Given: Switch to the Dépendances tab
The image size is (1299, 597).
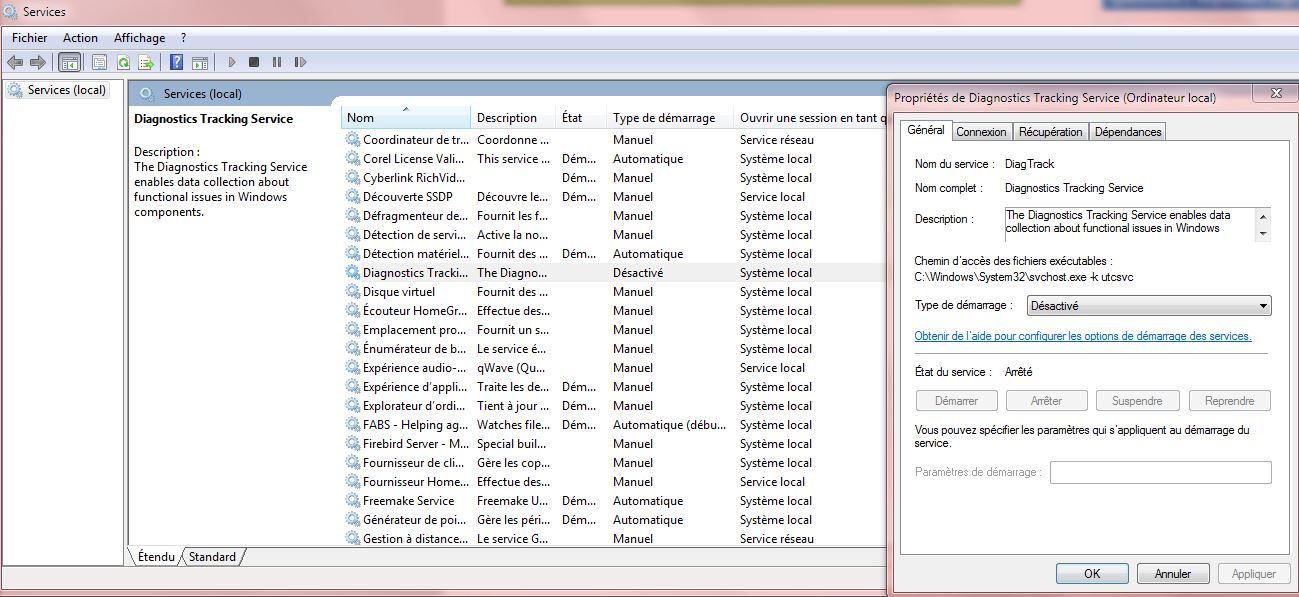Looking at the screenshot, I should [x=1128, y=132].
